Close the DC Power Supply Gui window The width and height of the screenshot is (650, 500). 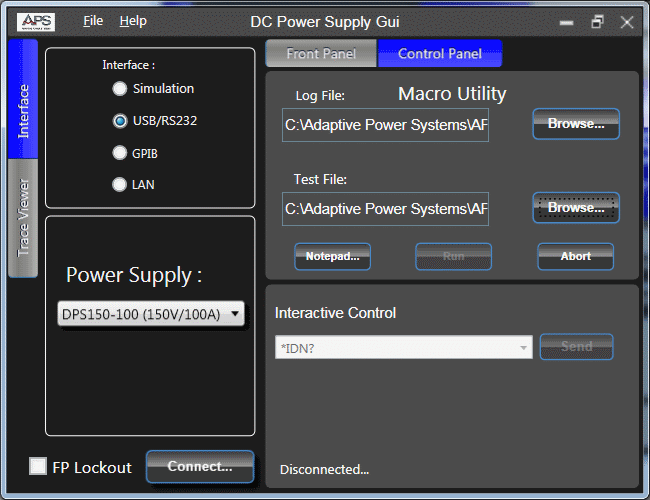[627, 21]
